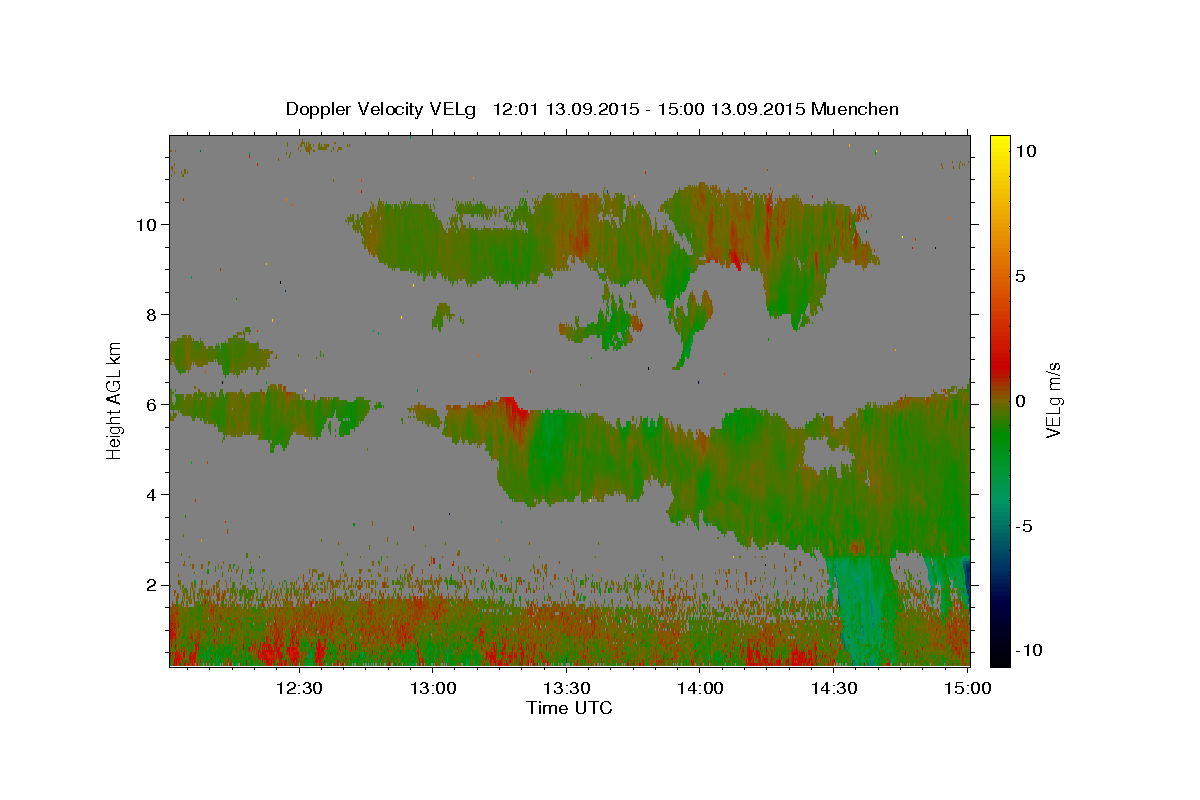Screen dimensions: 1200x800
Task: Click the 15:00 time tick label
Action: [x=967, y=689]
